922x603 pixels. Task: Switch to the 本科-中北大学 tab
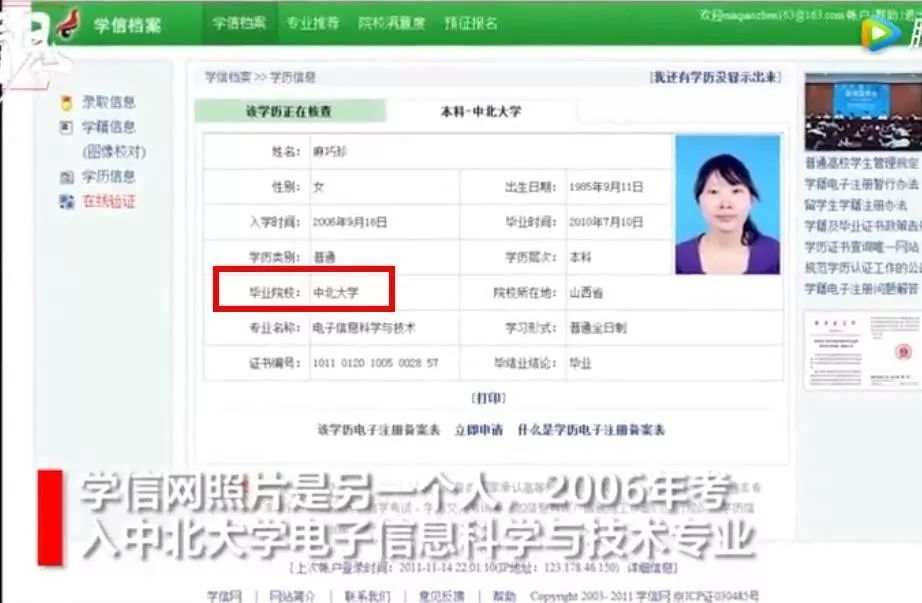point(480,111)
